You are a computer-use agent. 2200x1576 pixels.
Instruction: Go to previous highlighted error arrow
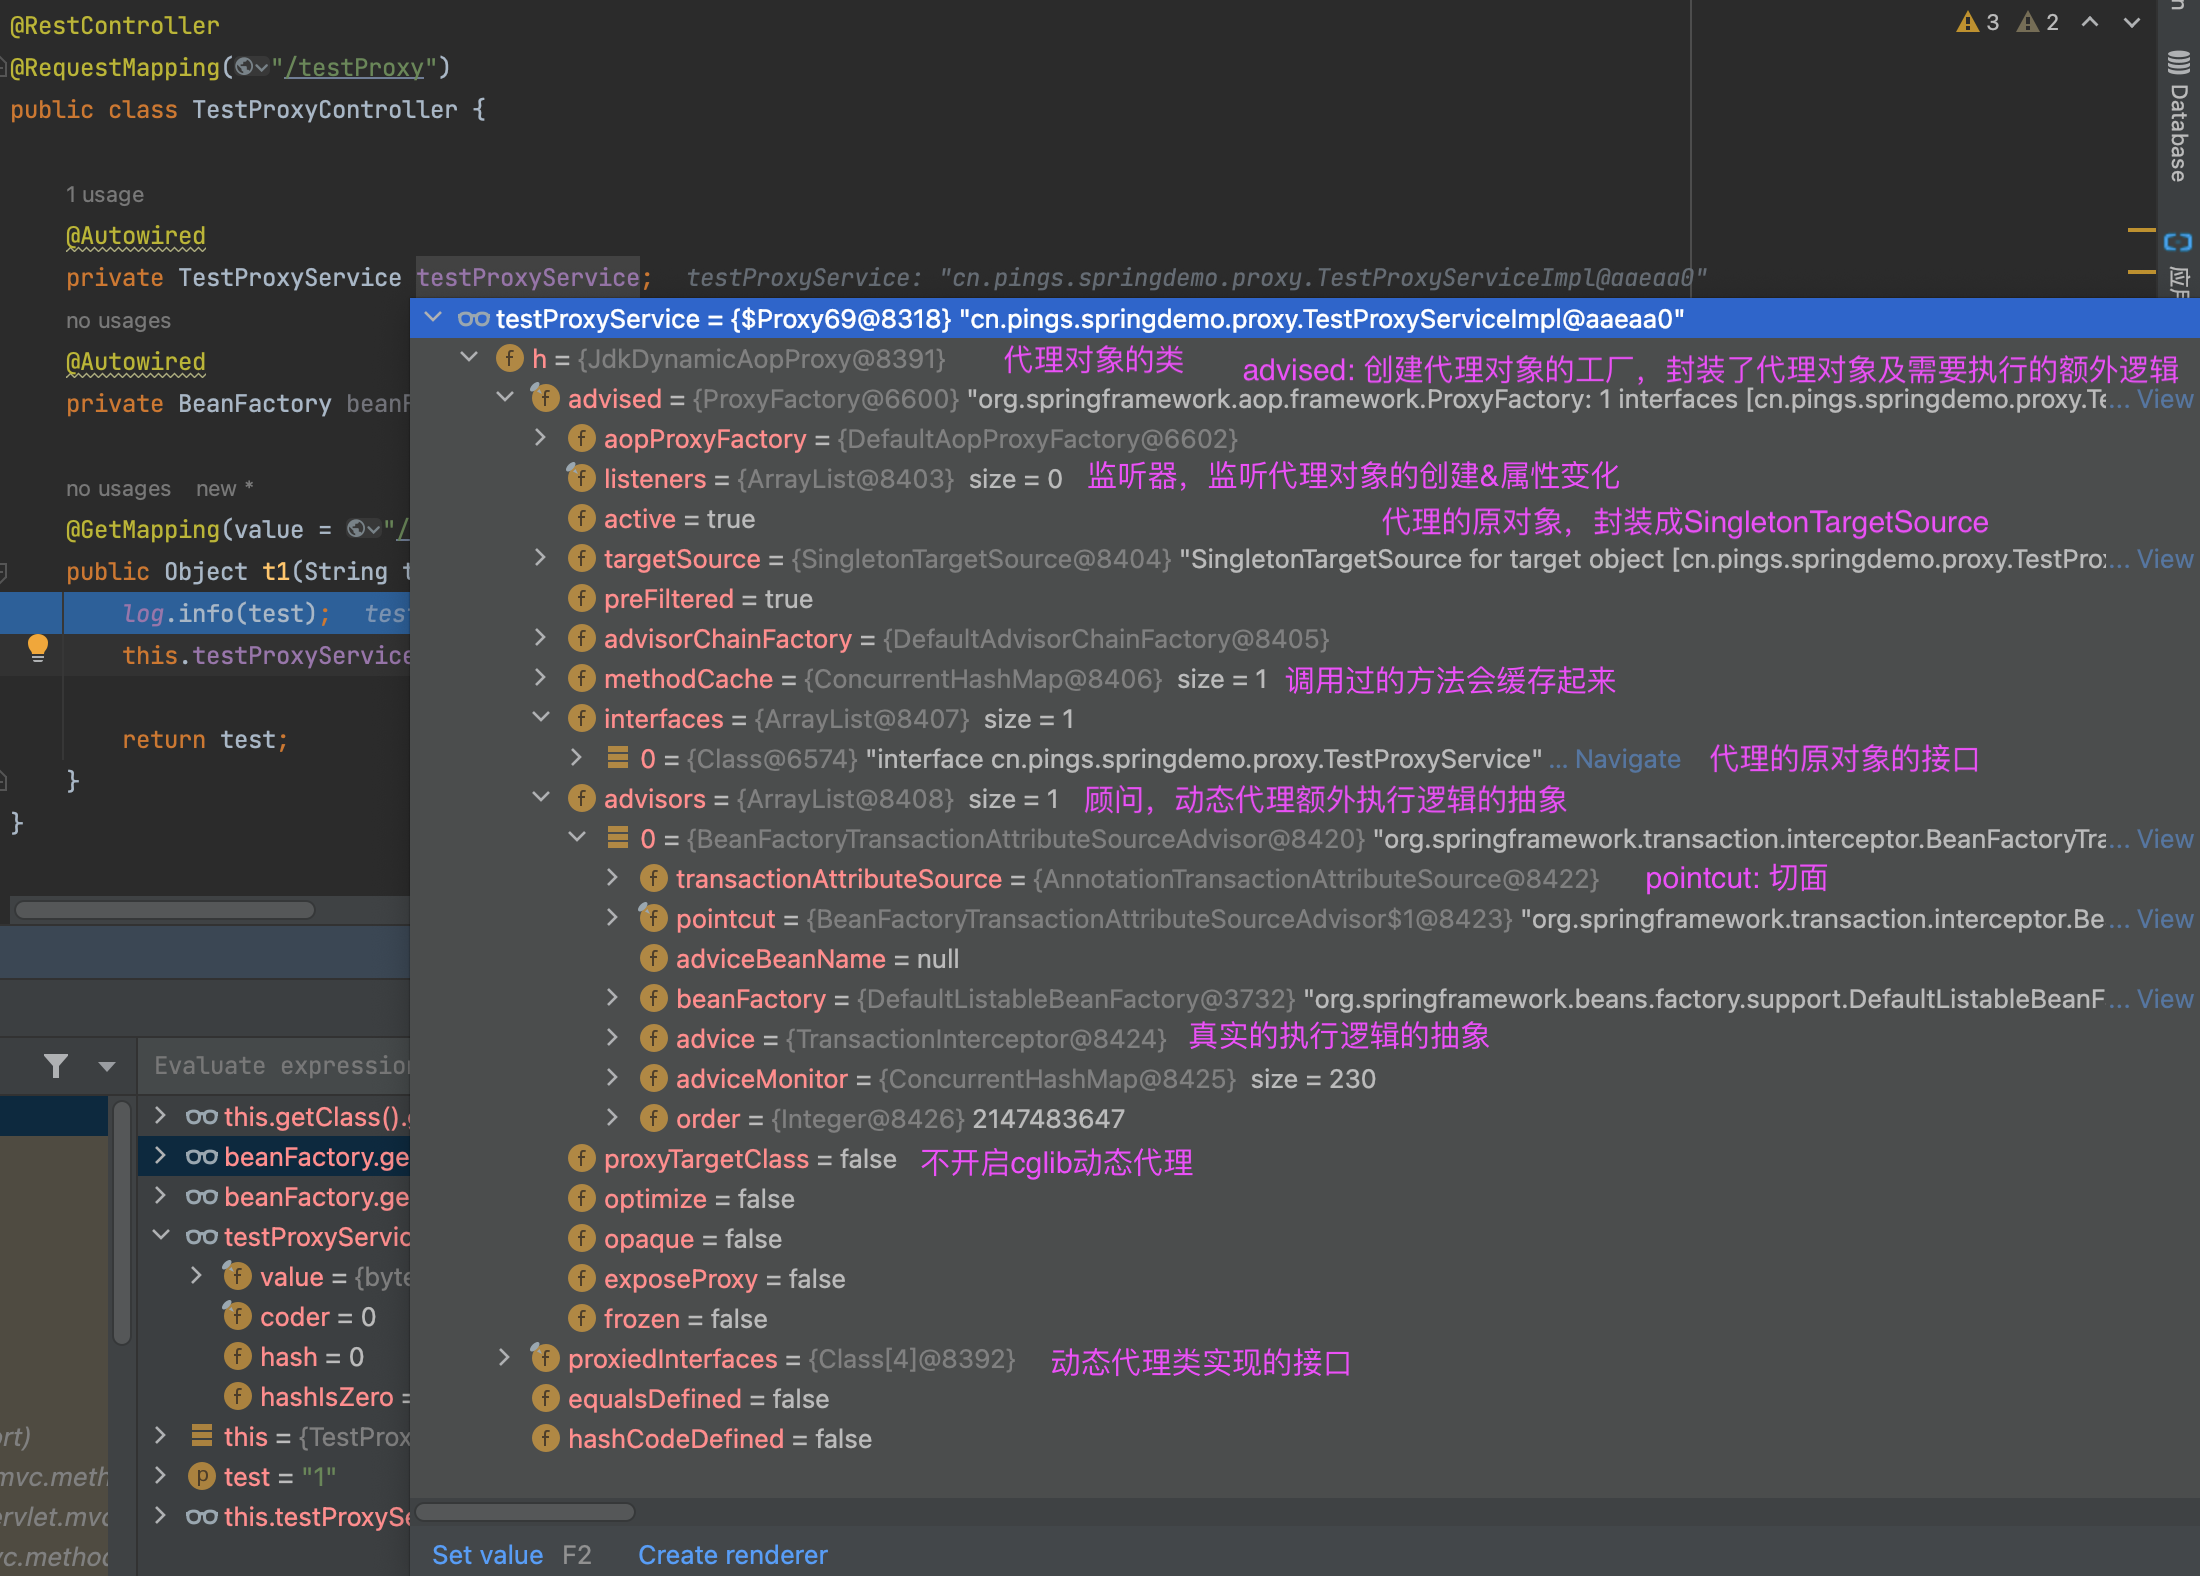[x=2090, y=22]
